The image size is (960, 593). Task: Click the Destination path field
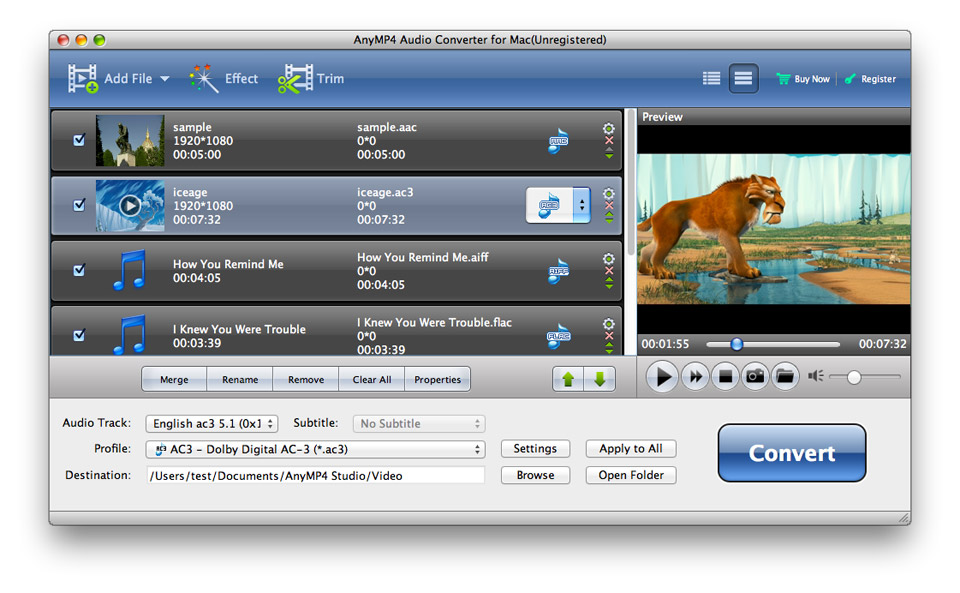pyautogui.click(x=316, y=476)
